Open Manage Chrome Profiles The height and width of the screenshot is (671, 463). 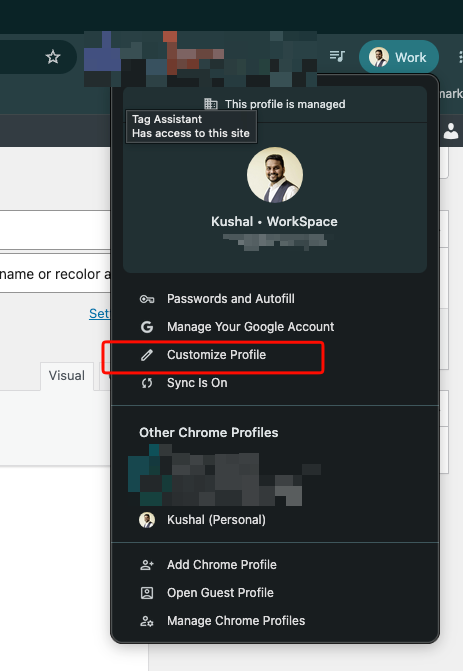[x=275, y=621]
